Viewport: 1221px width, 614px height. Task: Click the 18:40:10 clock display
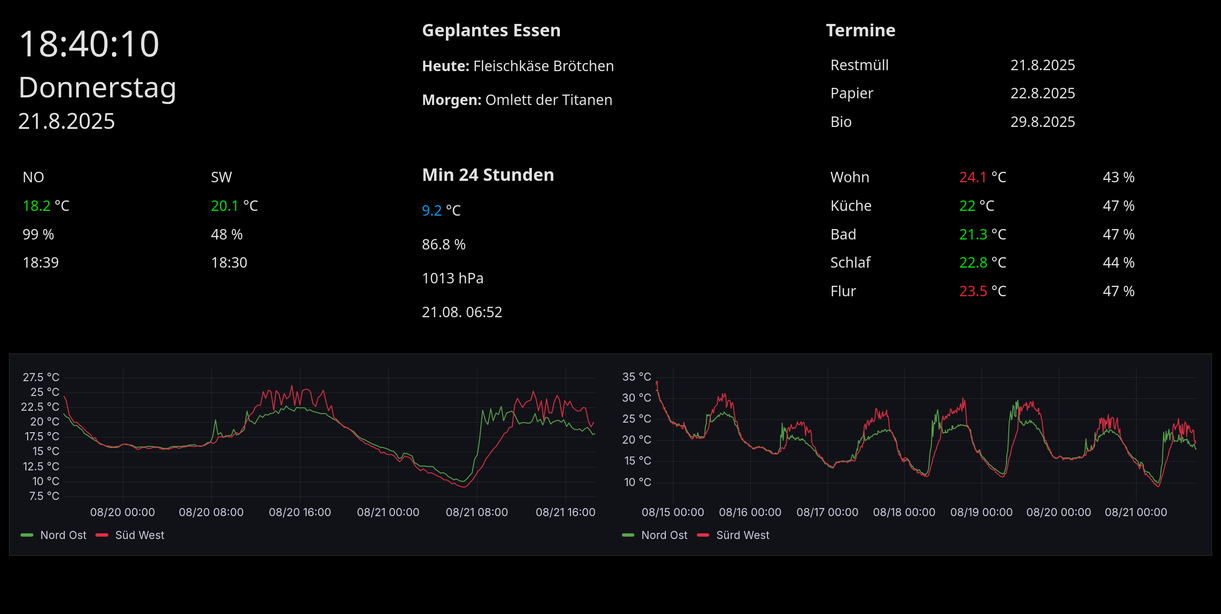pos(89,44)
